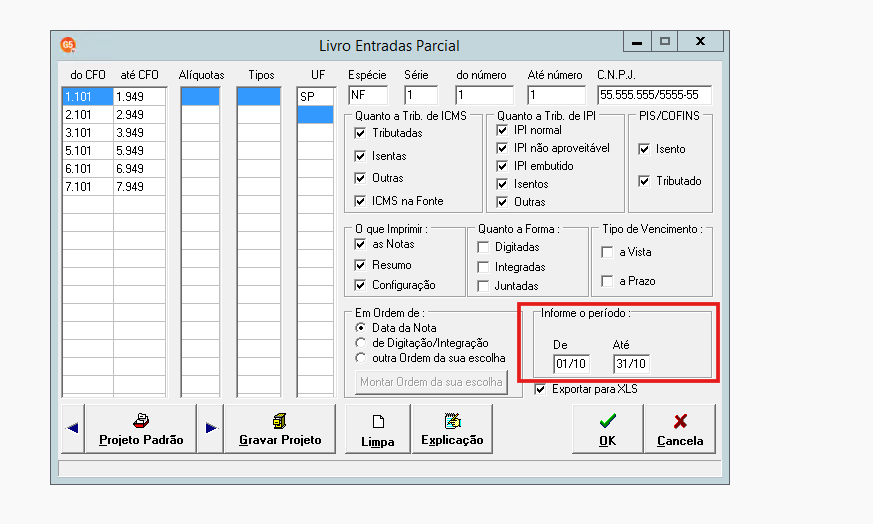Click the SP cell in UF column
This screenshot has height=524, width=873.
(315, 96)
